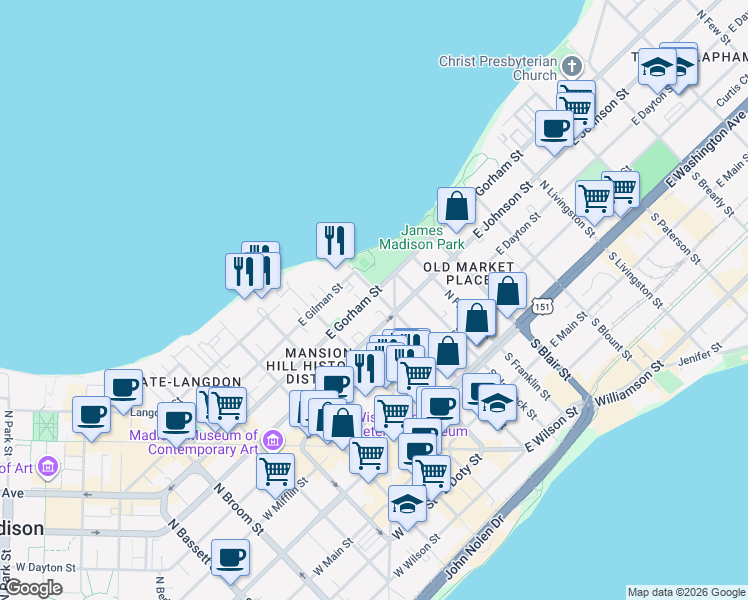
Task: Select the front restaurant marker of the lakeshore pair
Action: (x=245, y=272)
